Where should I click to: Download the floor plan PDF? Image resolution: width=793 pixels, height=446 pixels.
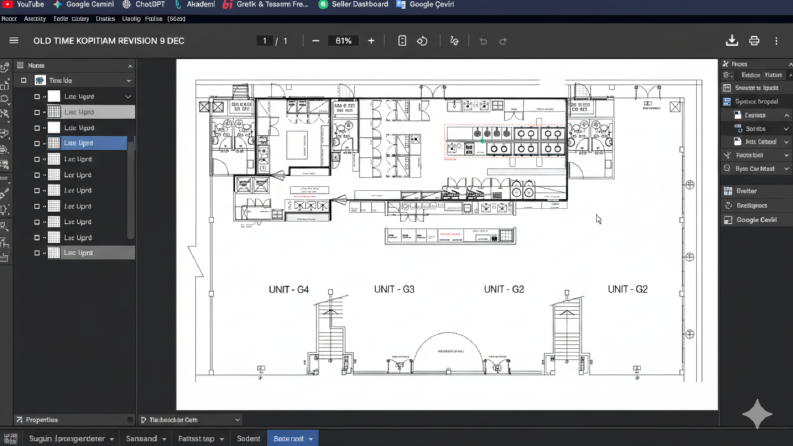(x=732, y=40)
